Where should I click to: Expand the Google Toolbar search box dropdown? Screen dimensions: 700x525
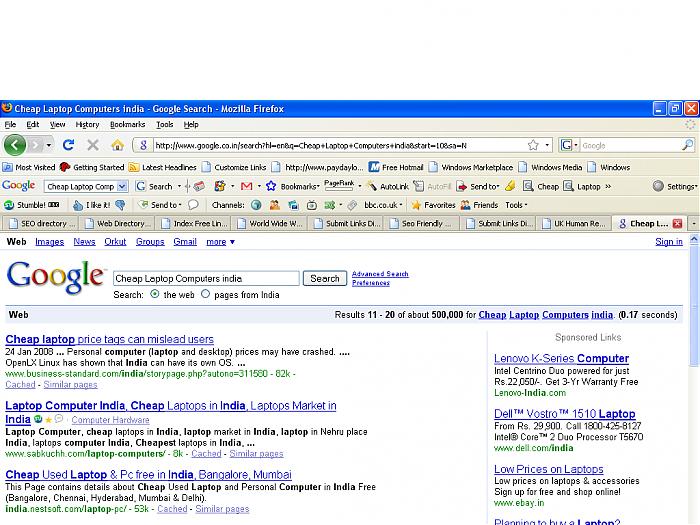(x=122, y=186)
